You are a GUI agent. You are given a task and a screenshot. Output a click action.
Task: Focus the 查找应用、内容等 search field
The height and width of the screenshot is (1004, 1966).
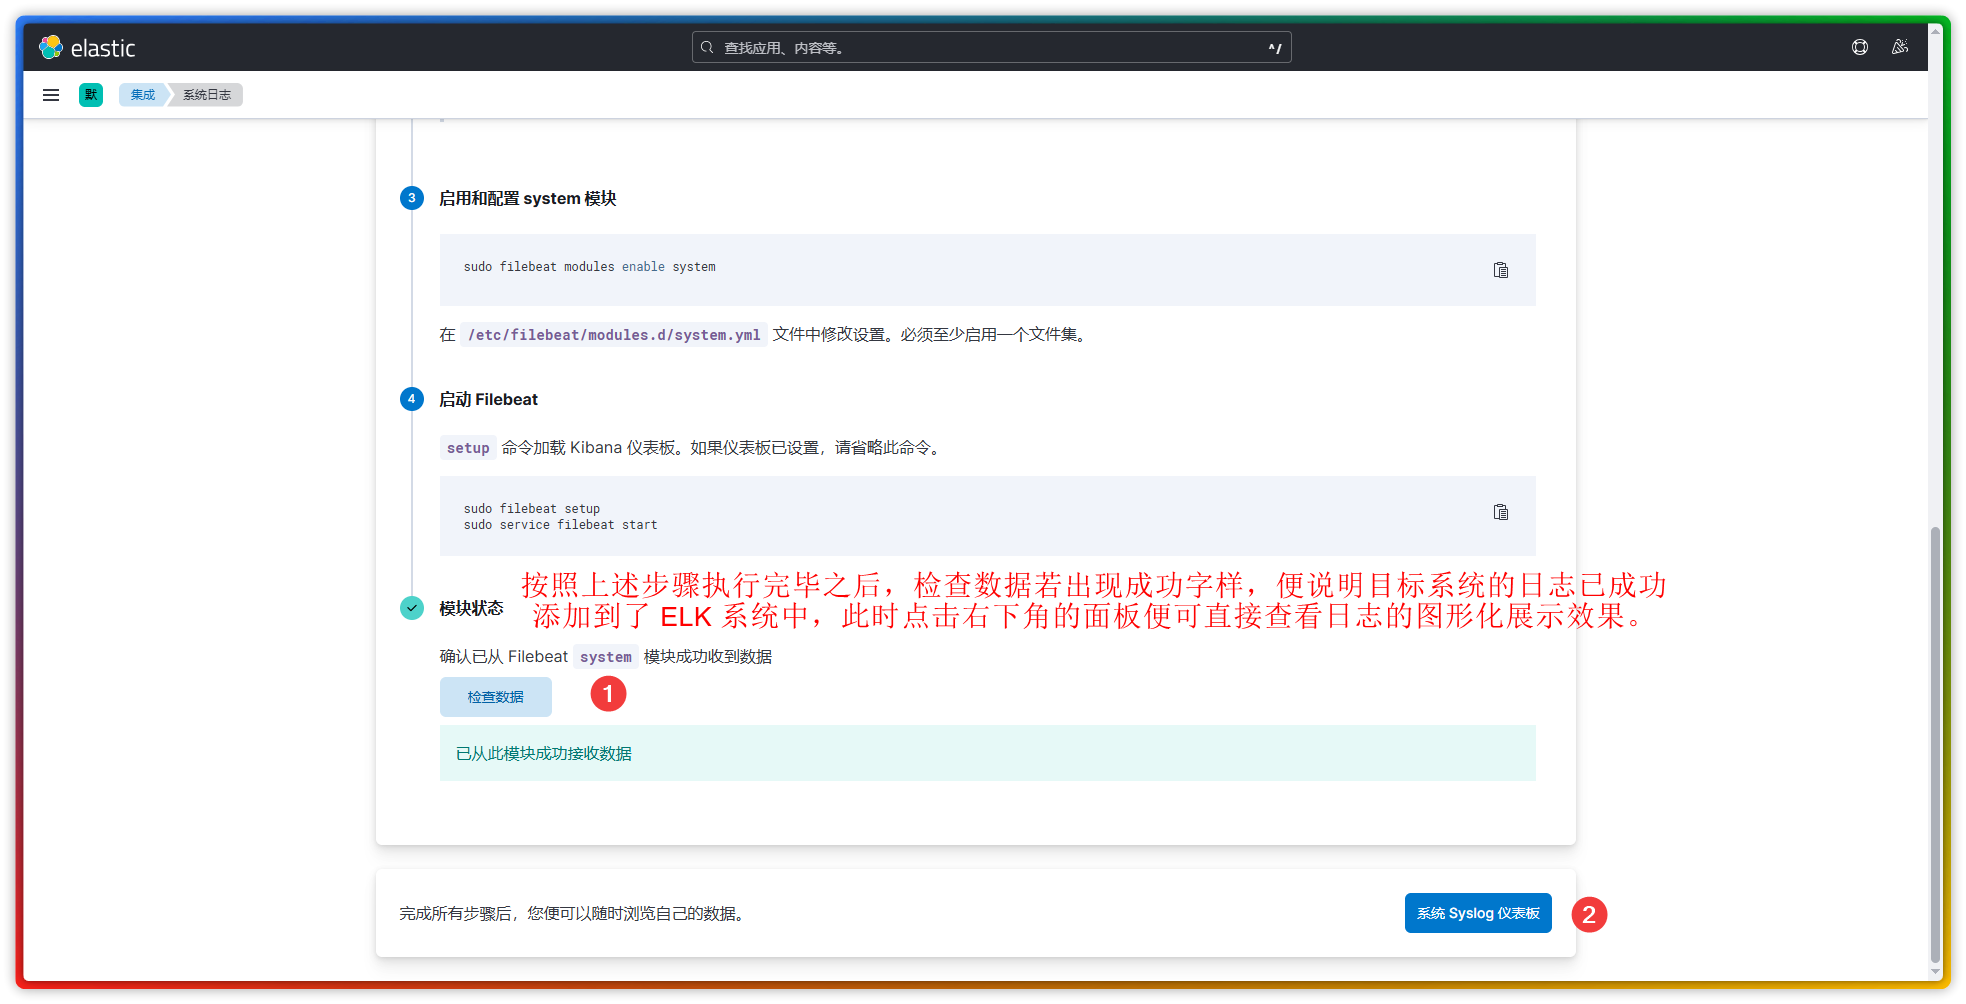pyautogui.click(x=991, y=47)
